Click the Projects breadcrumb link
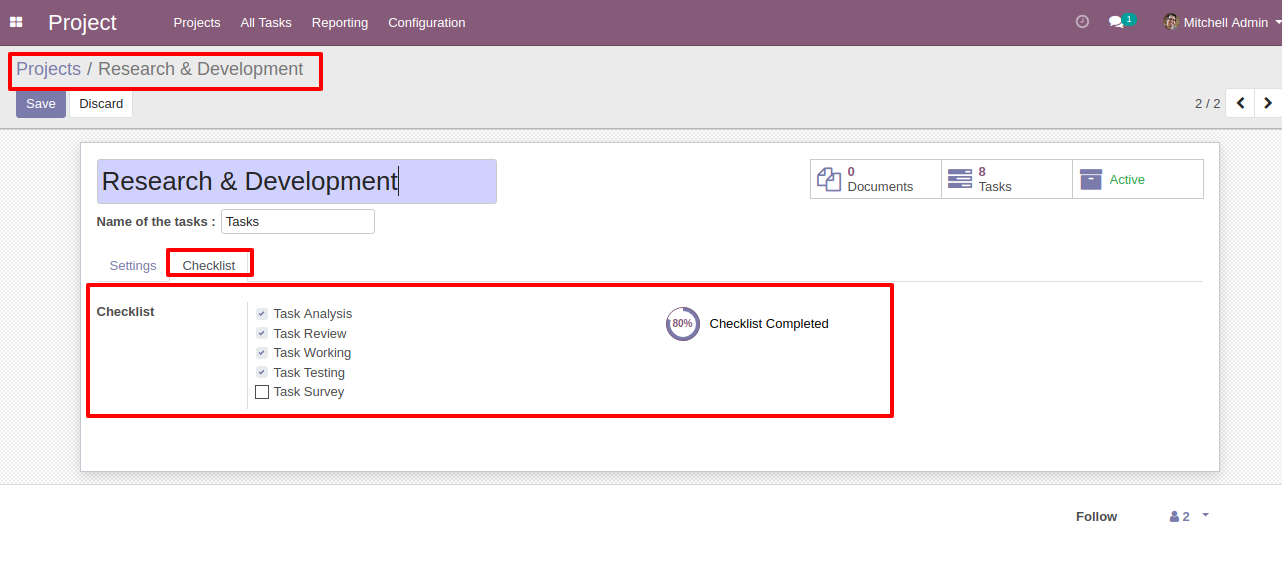The width and height of the screenshot is (1282, 572). 48,69
